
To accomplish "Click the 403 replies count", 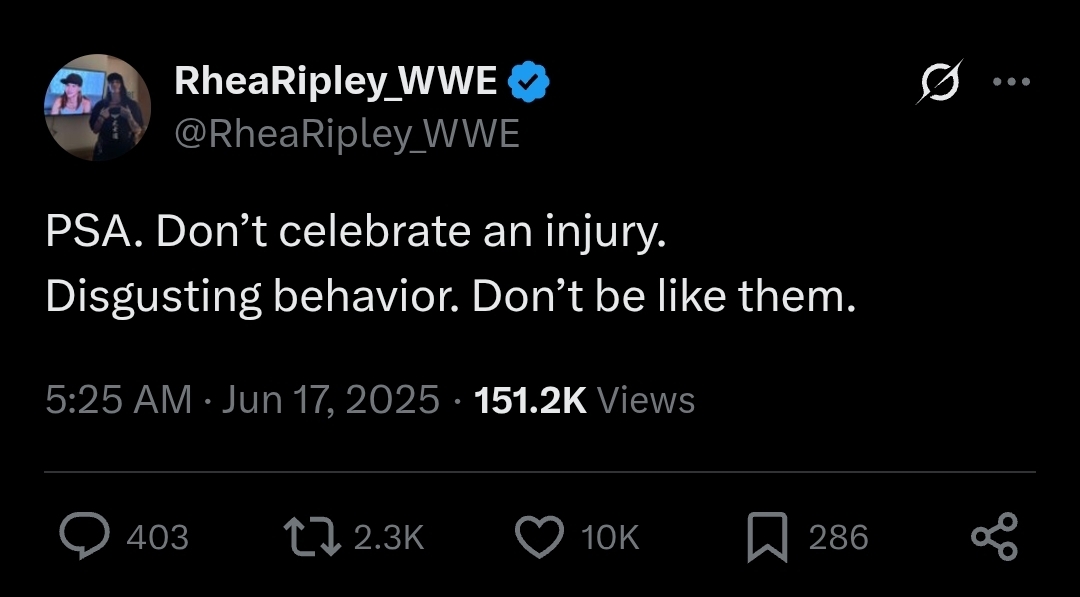I will tap(157, 538).
